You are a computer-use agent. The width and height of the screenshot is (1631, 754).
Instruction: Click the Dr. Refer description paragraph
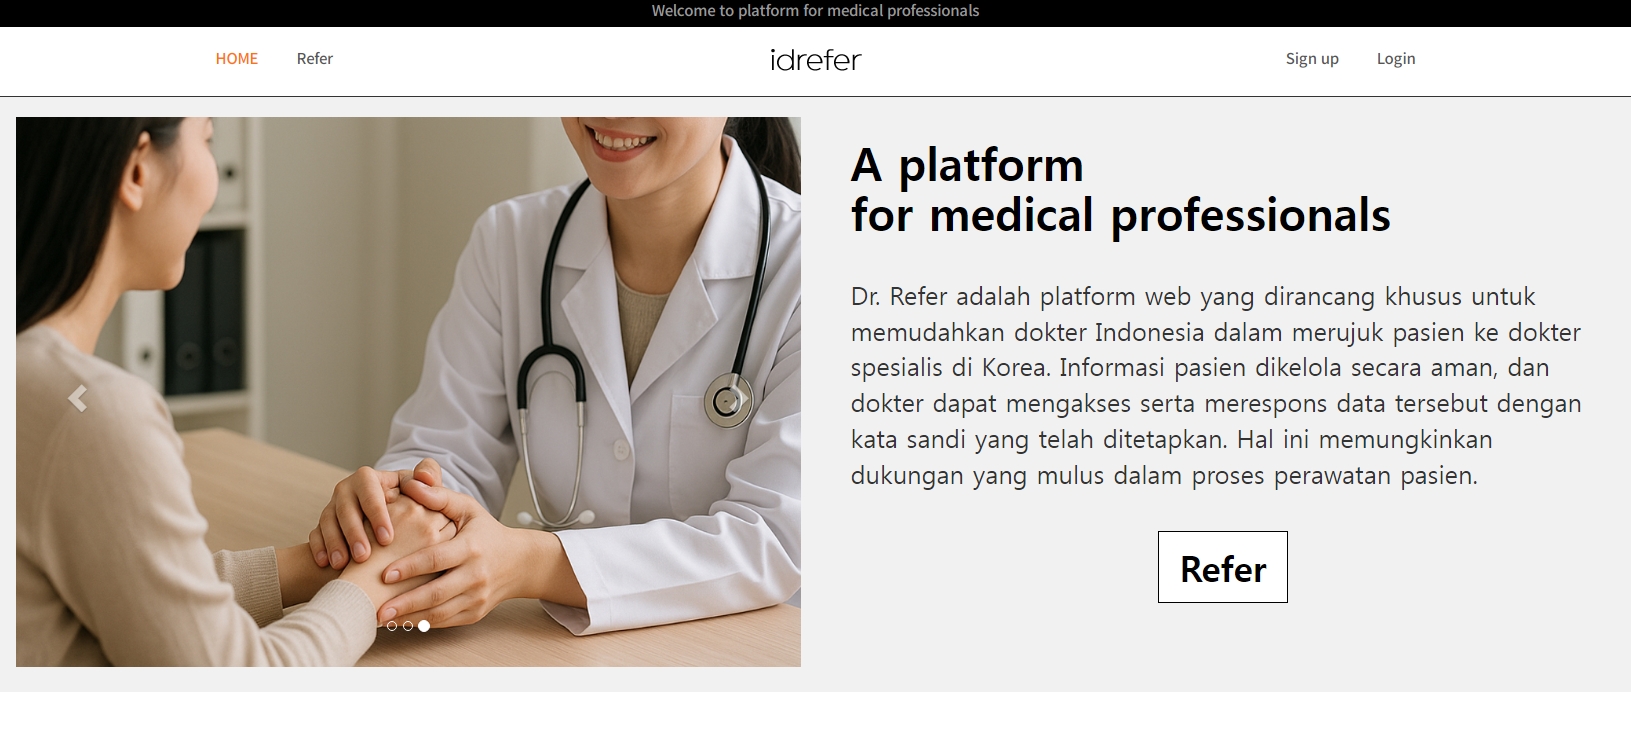[x=1216, y=386]
